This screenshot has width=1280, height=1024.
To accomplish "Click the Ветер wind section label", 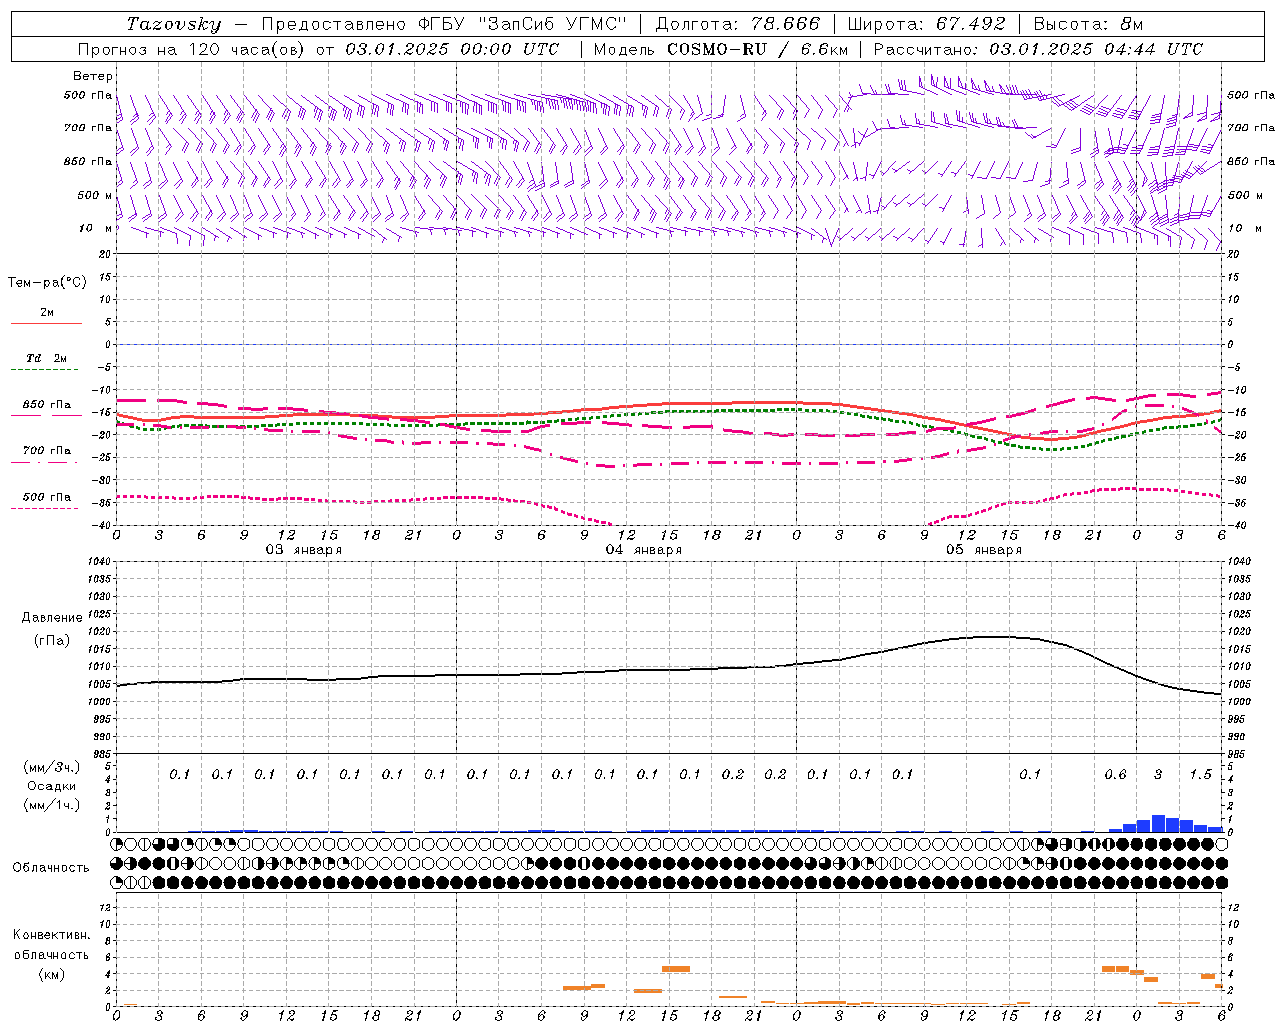I will tap(93, 76).
